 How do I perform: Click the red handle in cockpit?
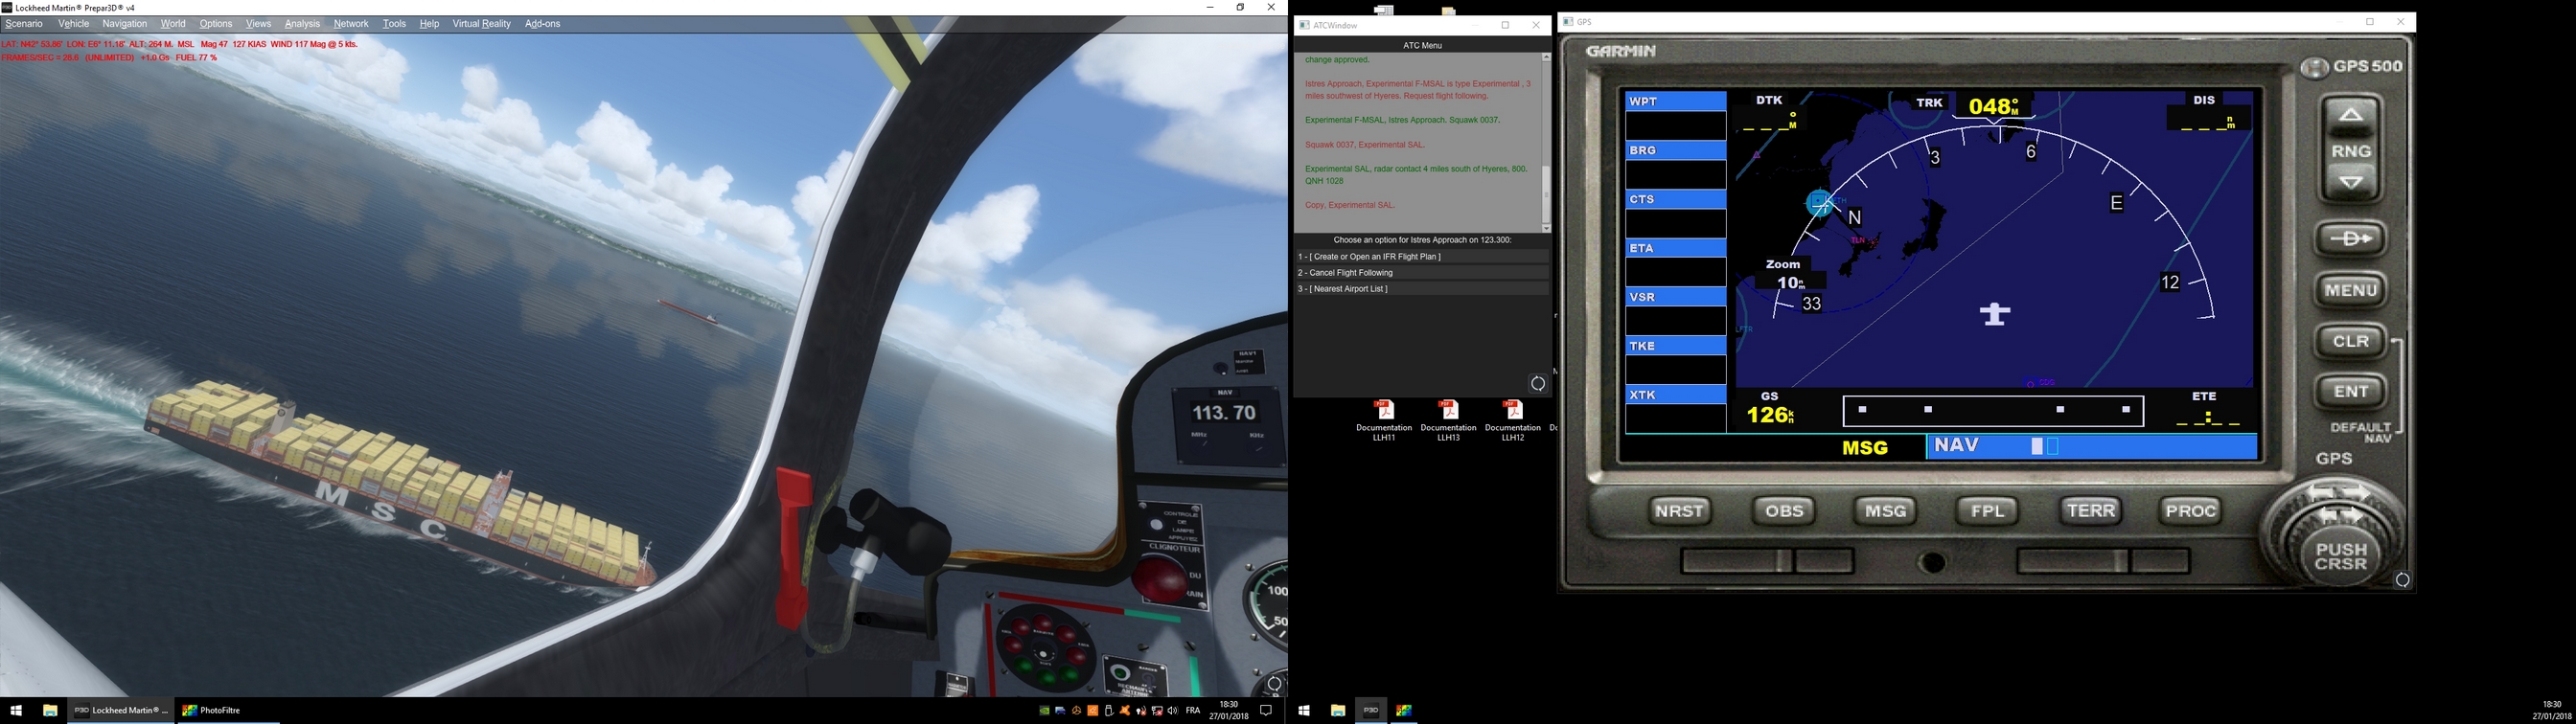point(792,547)
